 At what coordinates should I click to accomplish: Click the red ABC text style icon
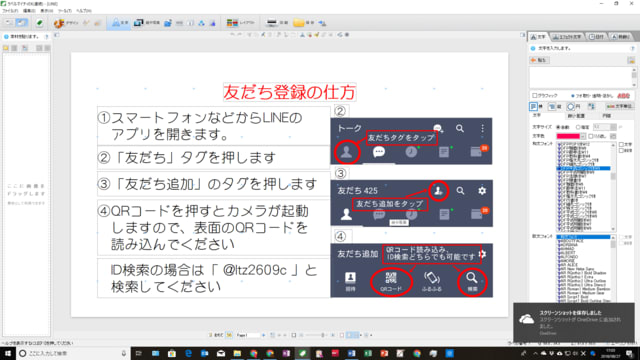pyautogui.click(x=623, y=96)
